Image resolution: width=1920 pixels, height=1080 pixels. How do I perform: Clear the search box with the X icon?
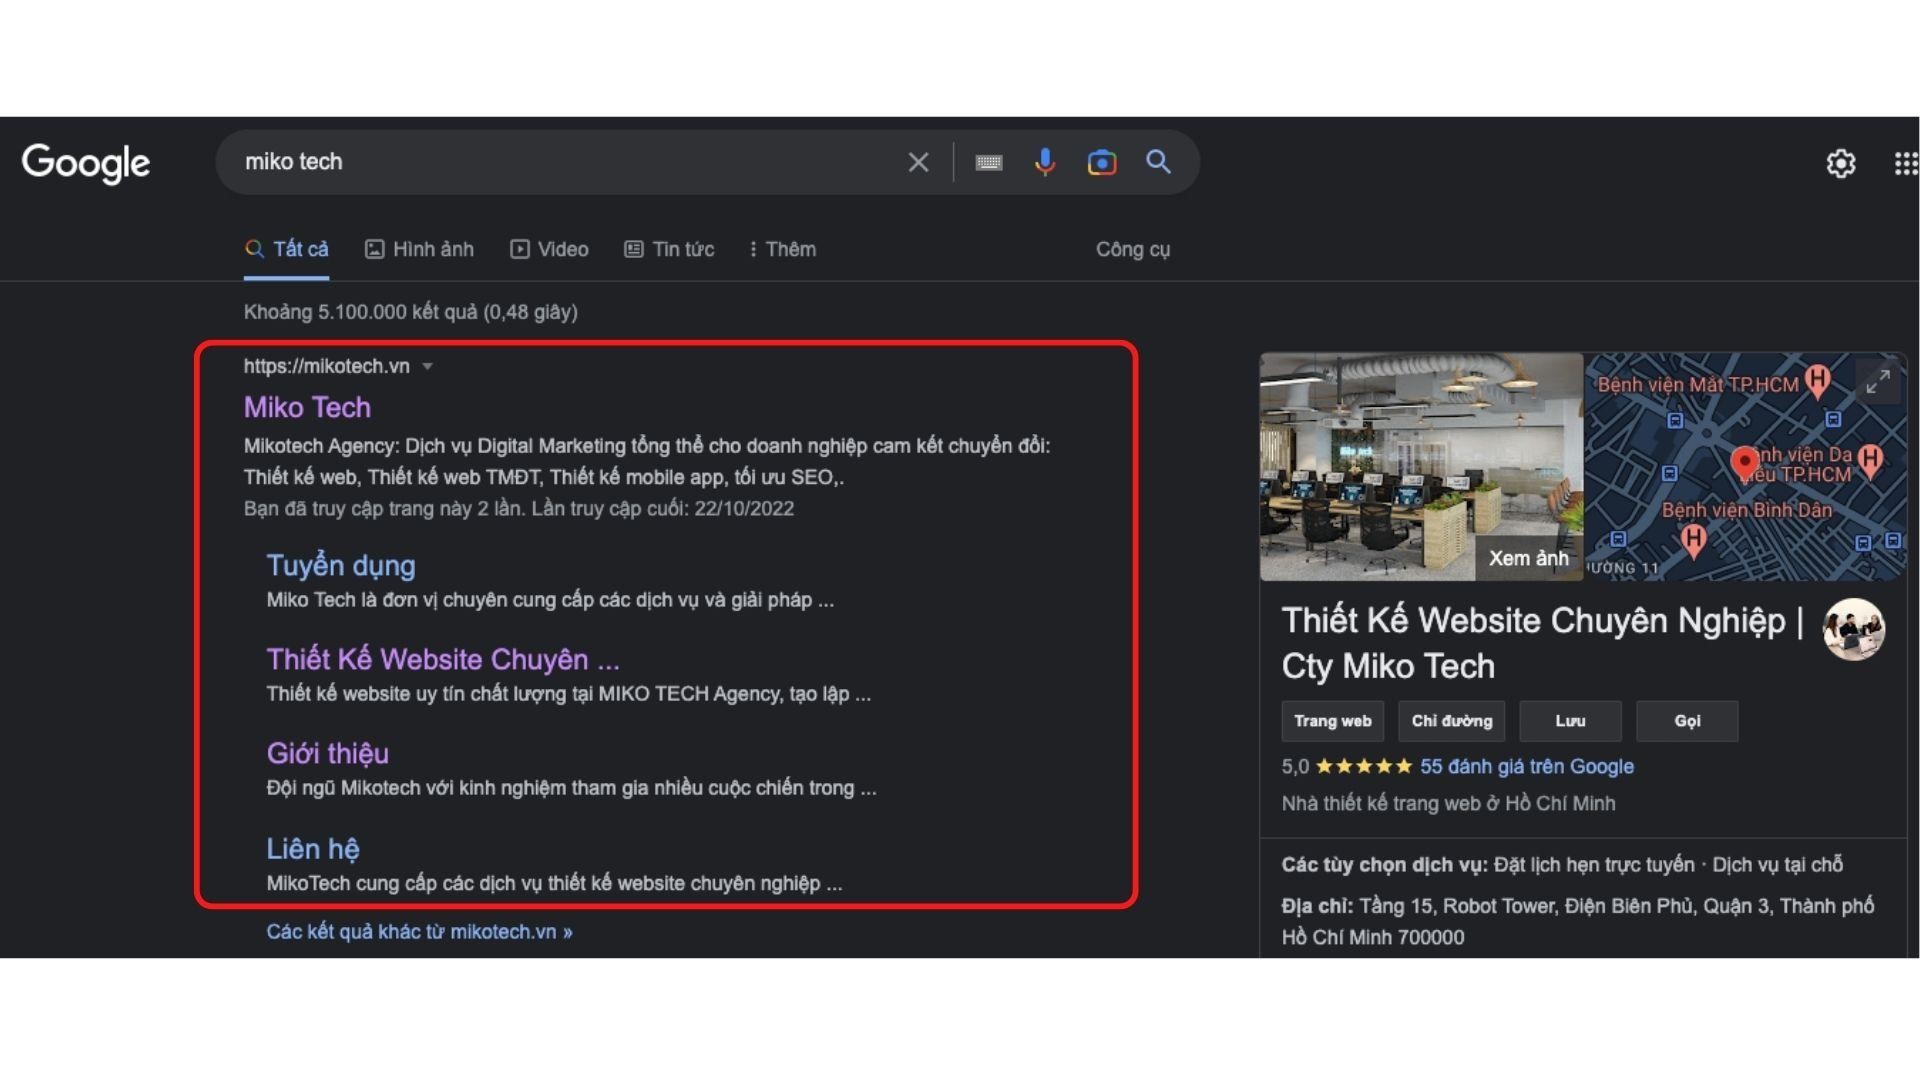click(x=918, y=162)
